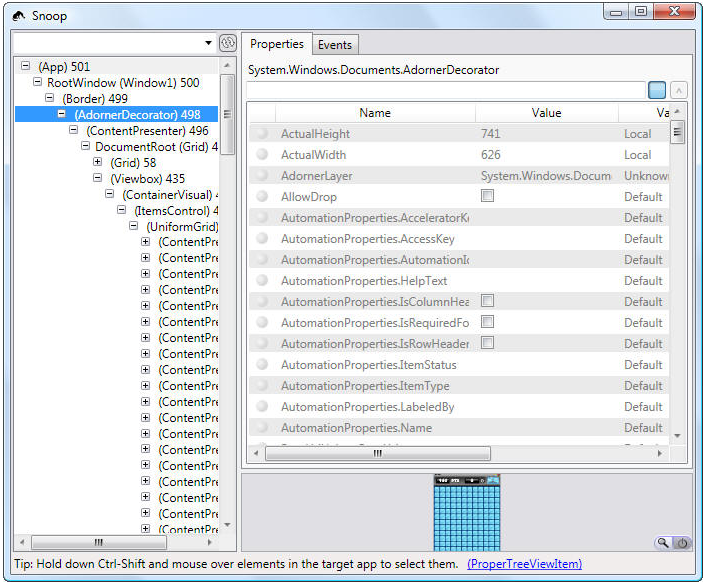Select the (Border) 499 tree item
The width and height of the screenshot is (704, 583).
pyautogui.click(x=95, y=98)
